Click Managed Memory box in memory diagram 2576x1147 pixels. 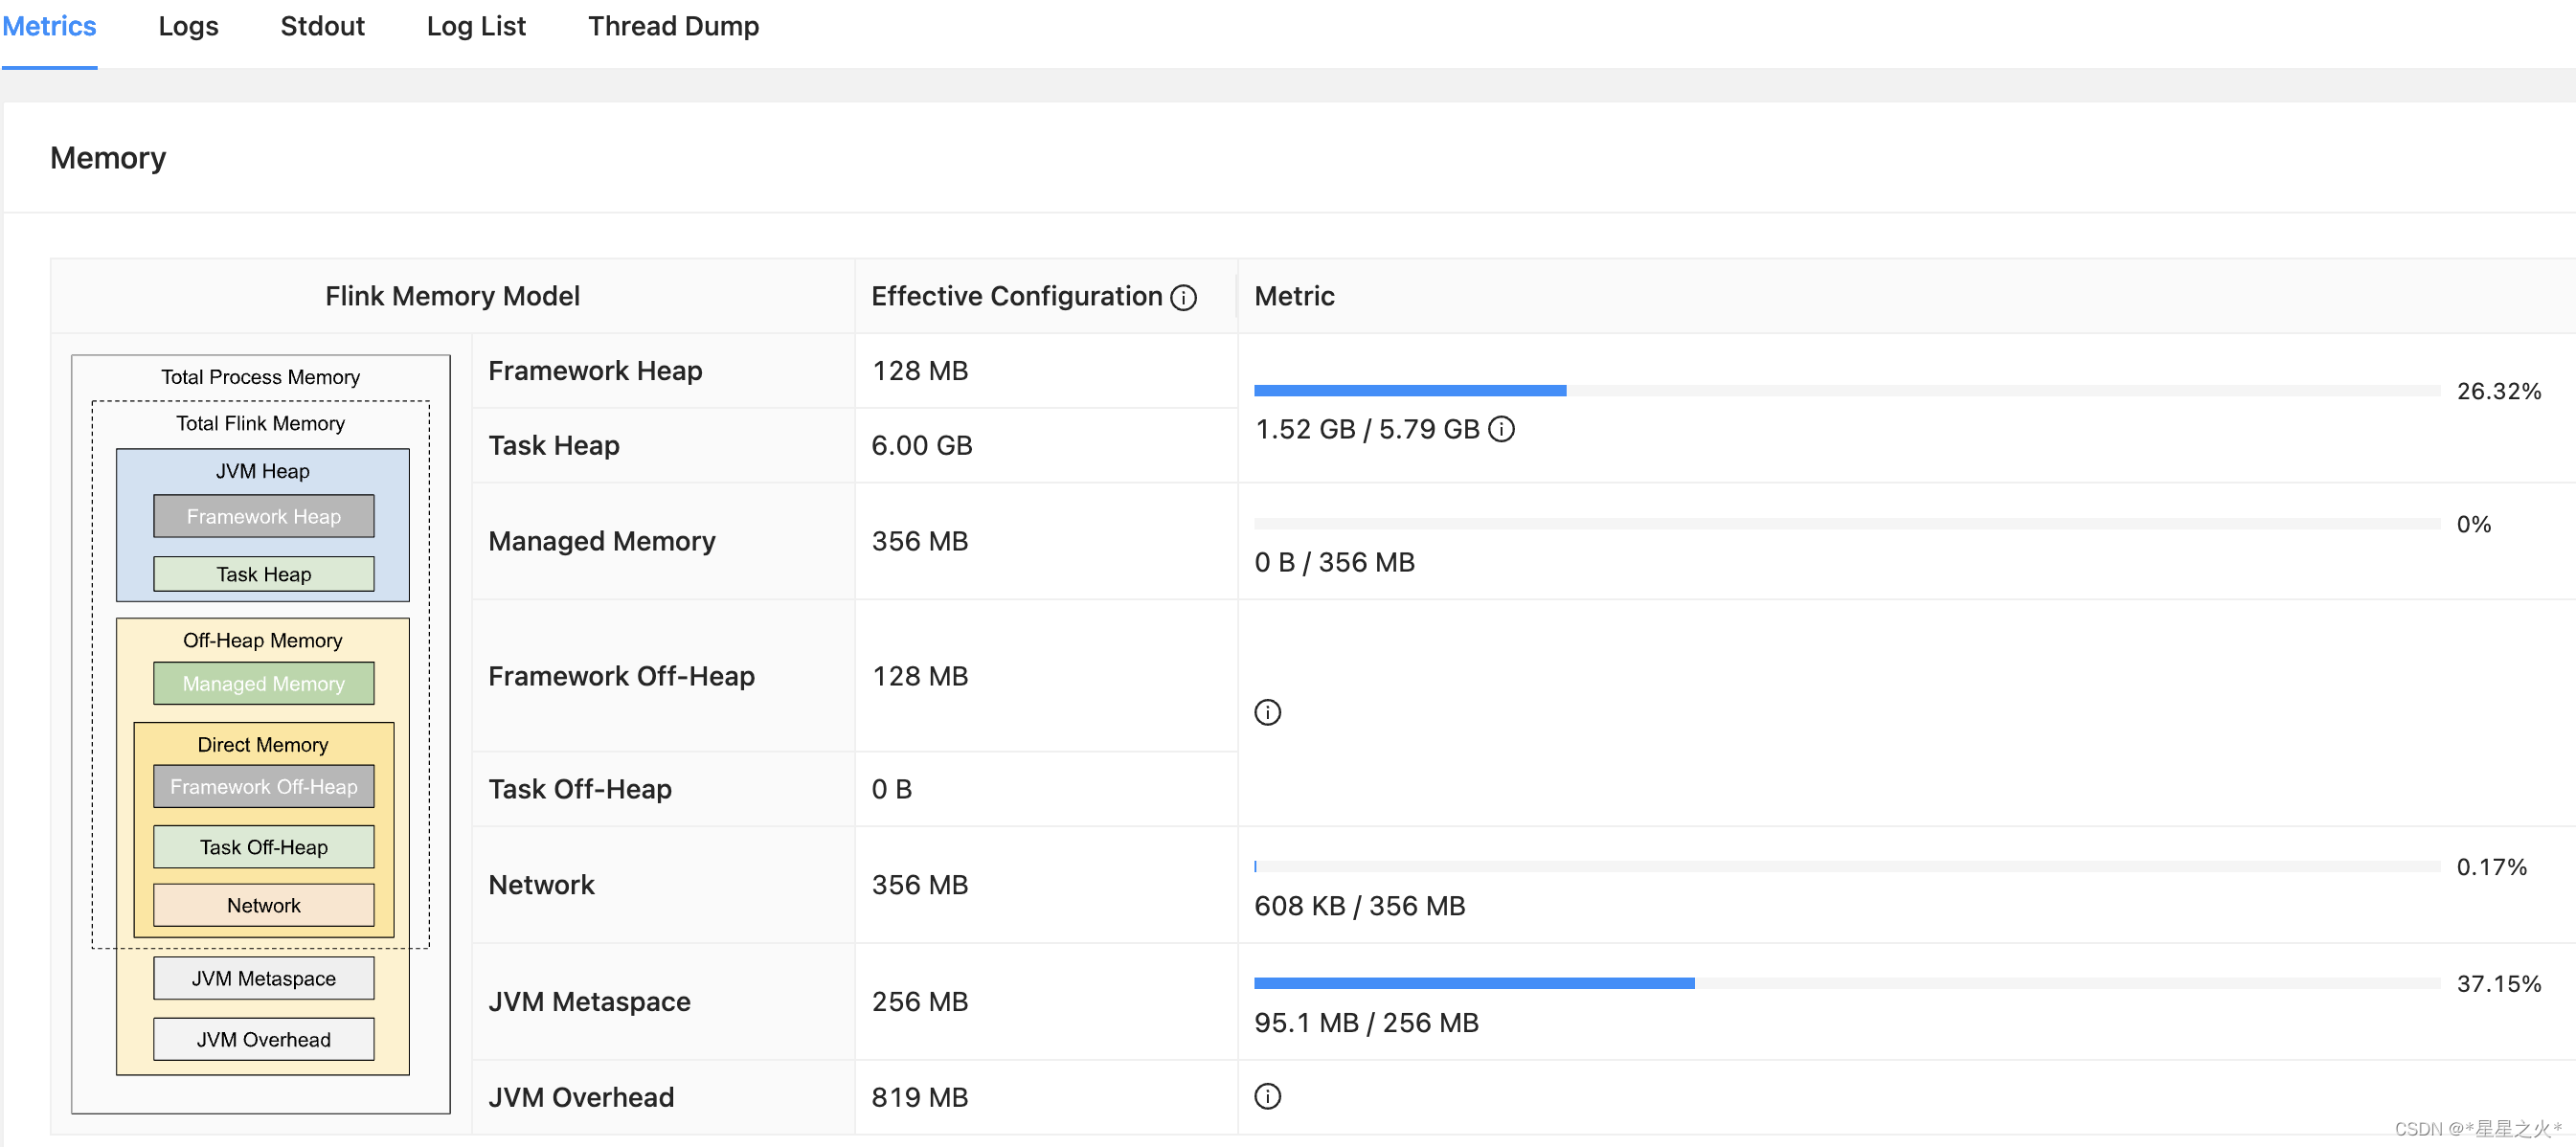click(x=263, y=683)
